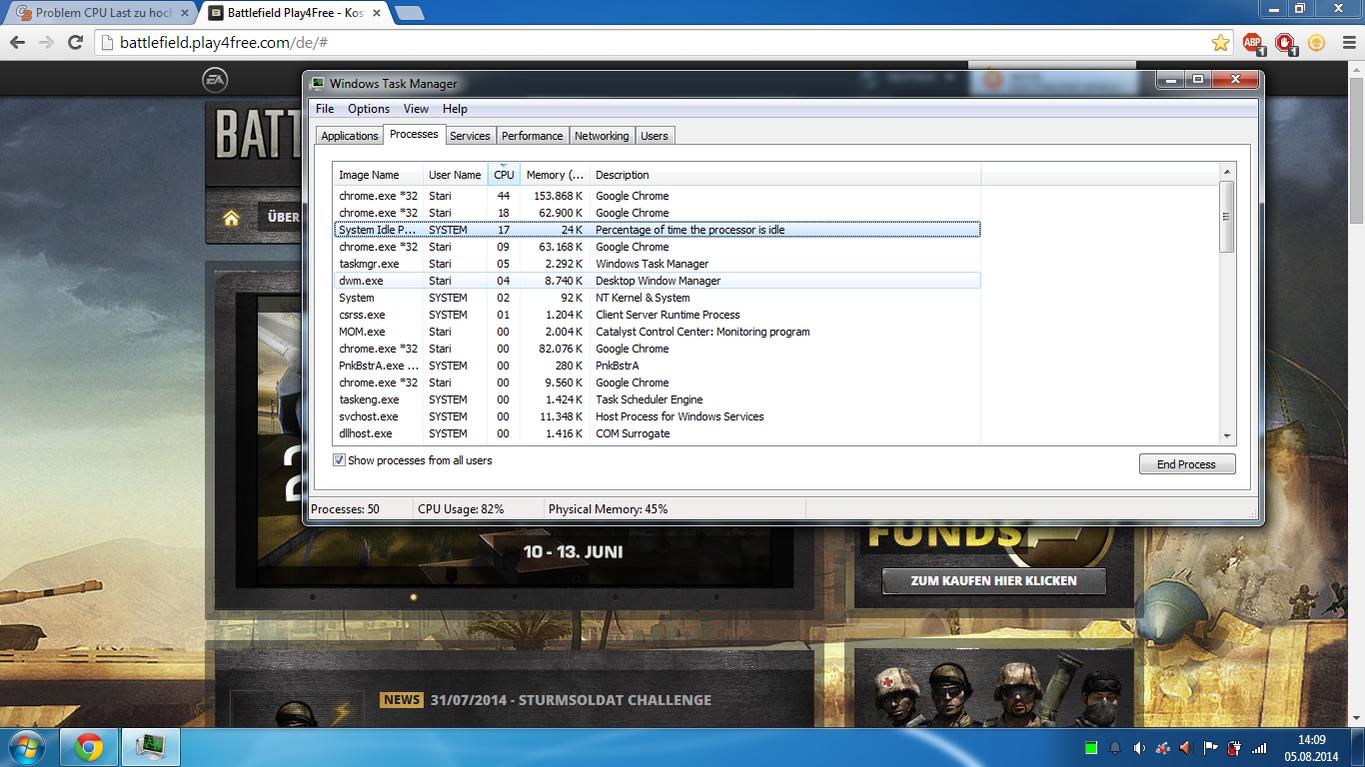Click the EA logo on the webpage
This screenshot has height=767, width=1365.
[215, 79]
